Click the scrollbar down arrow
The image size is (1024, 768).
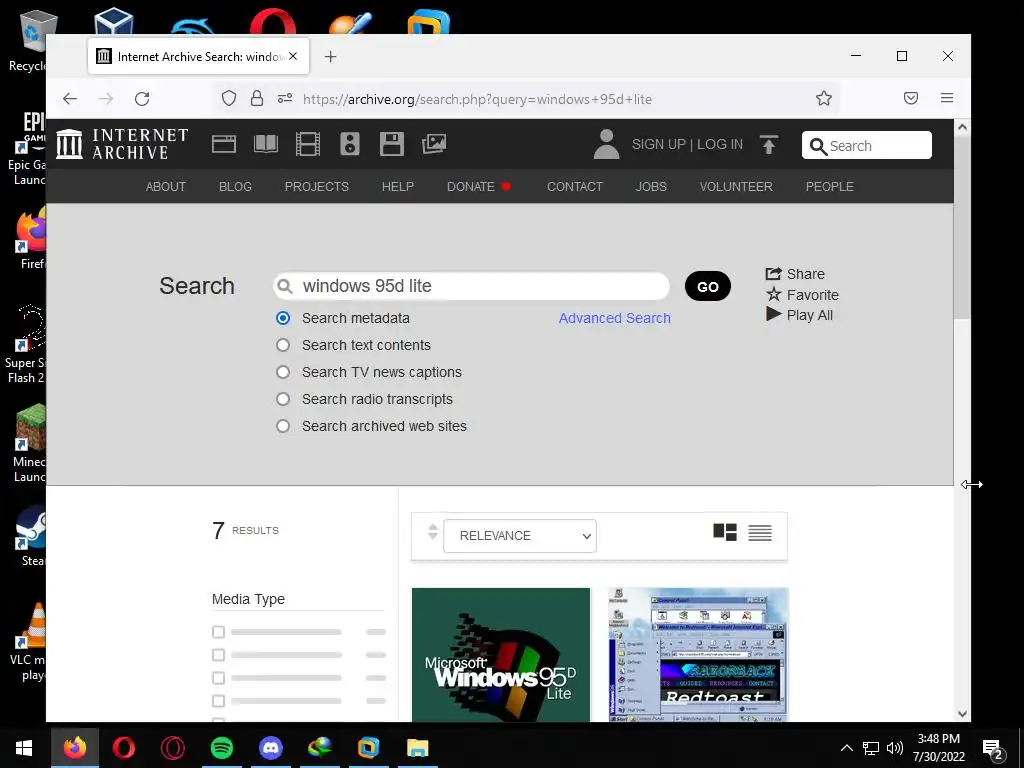[x=962, y=714]
